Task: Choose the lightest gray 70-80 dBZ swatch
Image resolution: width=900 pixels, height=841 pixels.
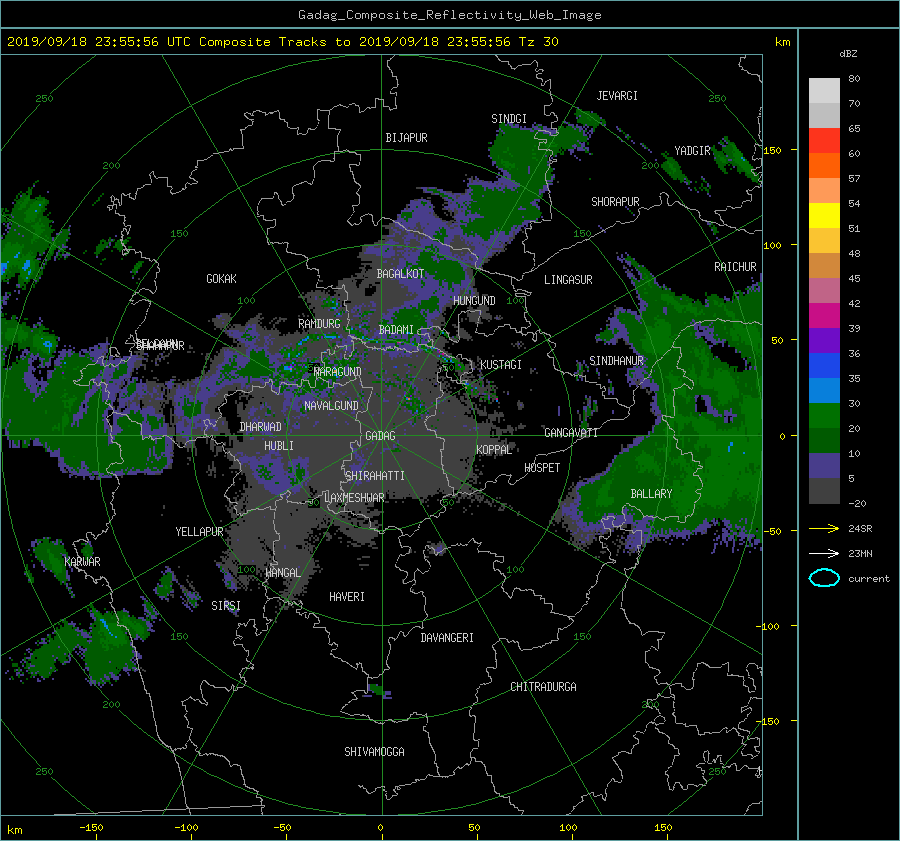Action: [x=824, y=91]
